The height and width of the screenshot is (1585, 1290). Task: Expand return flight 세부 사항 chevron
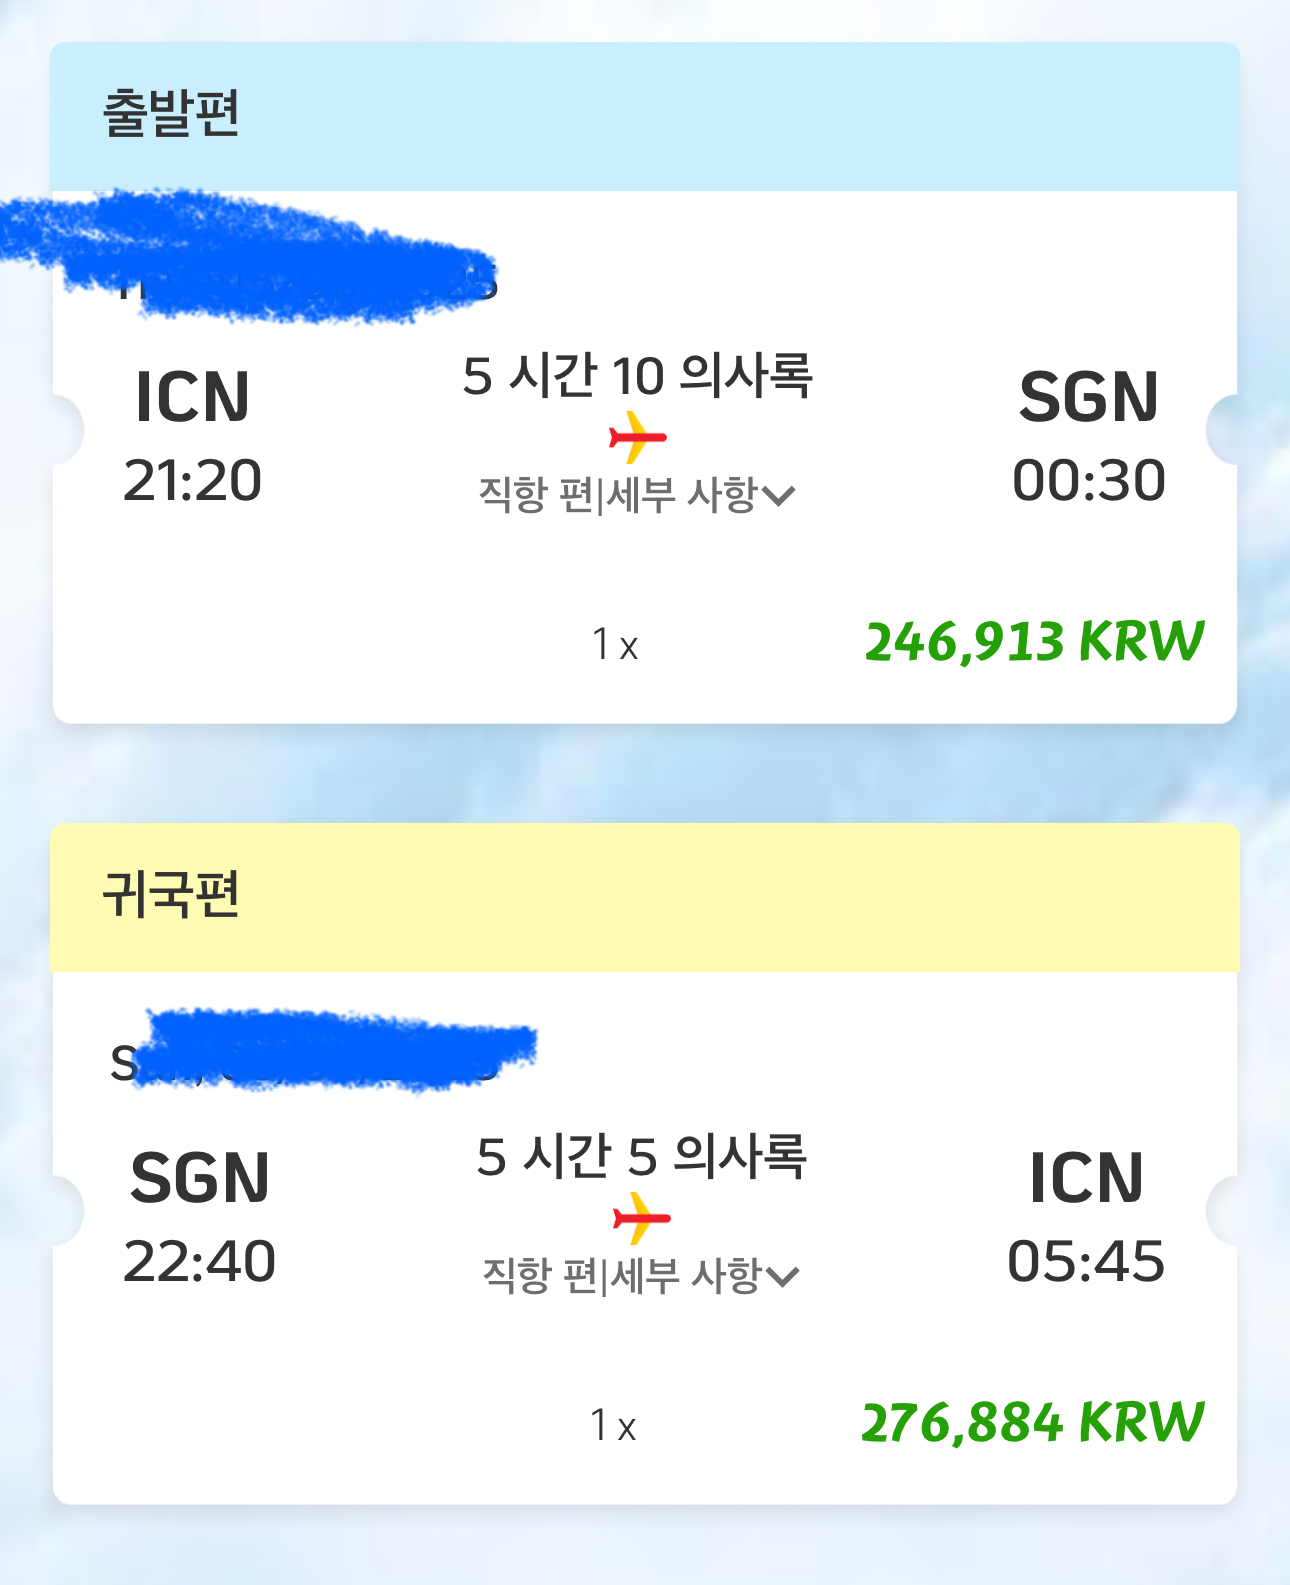[x=782, y=1276]
